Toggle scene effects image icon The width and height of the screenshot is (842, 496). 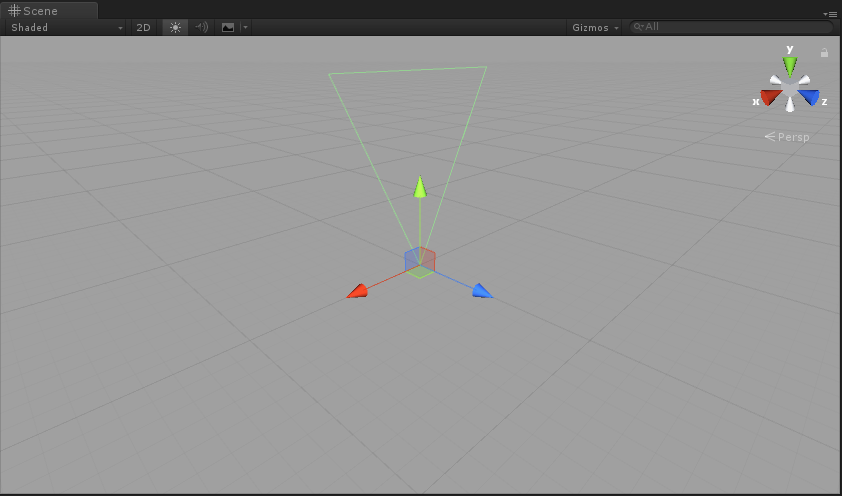click(228, 27)
